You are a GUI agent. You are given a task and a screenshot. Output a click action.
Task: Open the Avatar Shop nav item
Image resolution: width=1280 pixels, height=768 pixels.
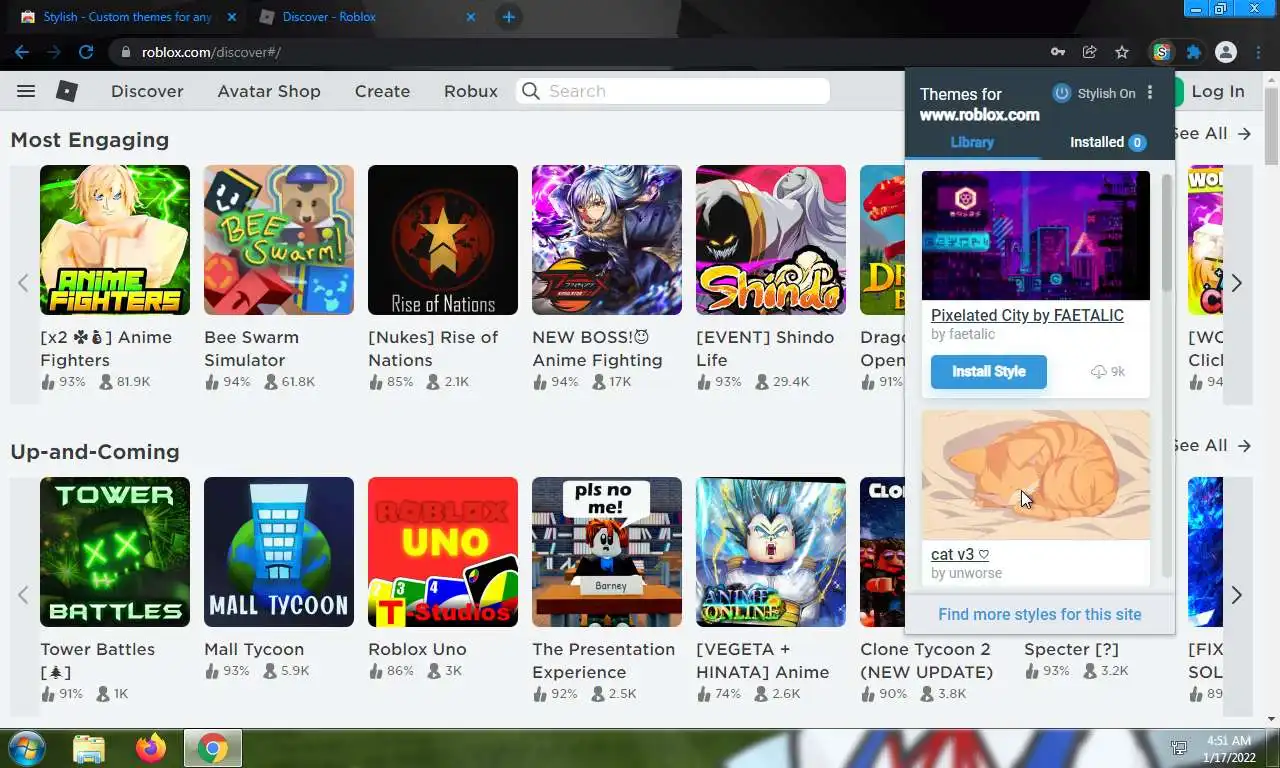(x=269, y=91)
